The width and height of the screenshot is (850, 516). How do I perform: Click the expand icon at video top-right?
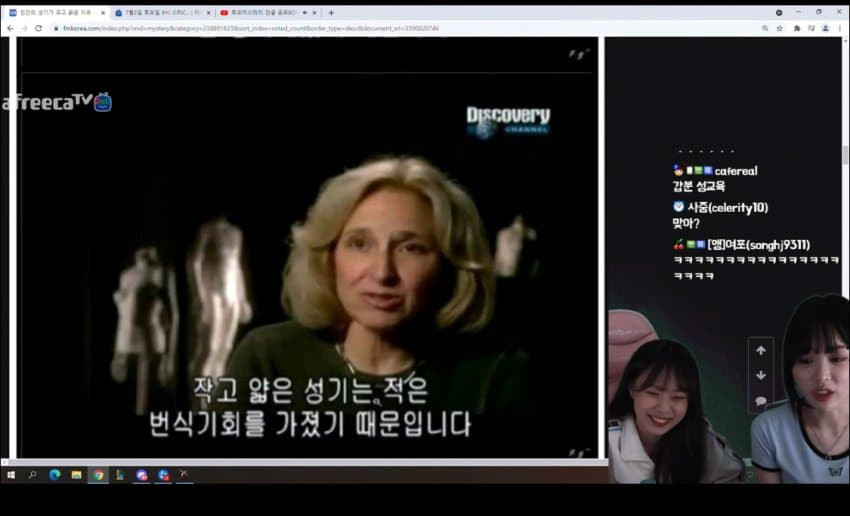579,54
